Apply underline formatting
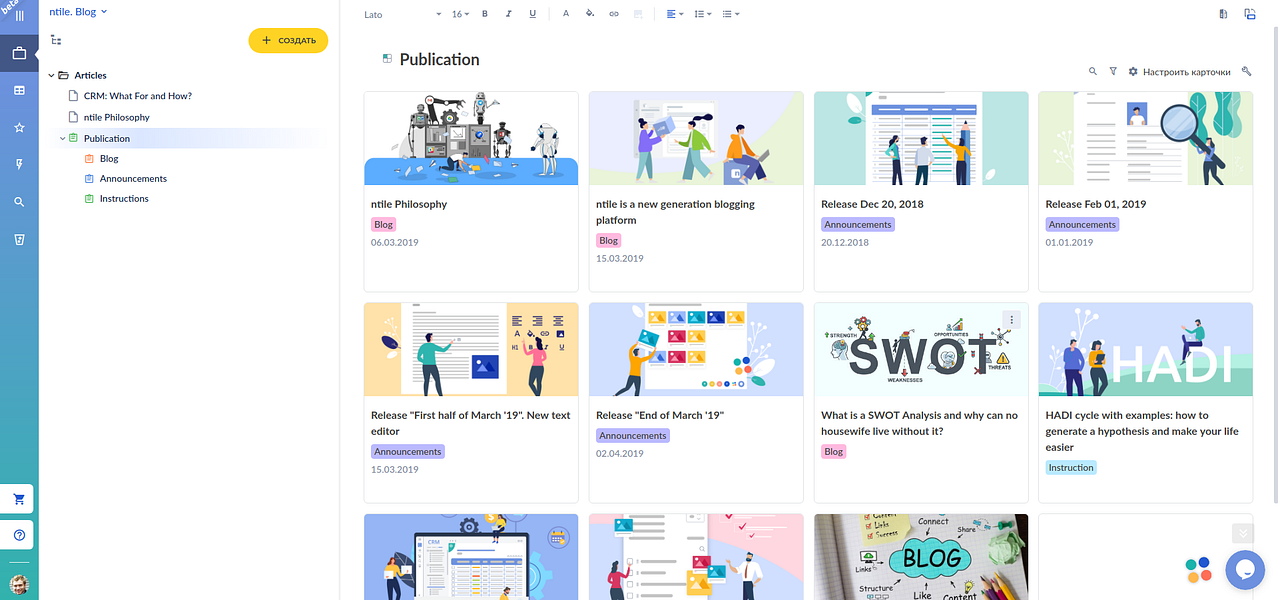This screenshot has height=600, width=1278. [x=532, y=14]
